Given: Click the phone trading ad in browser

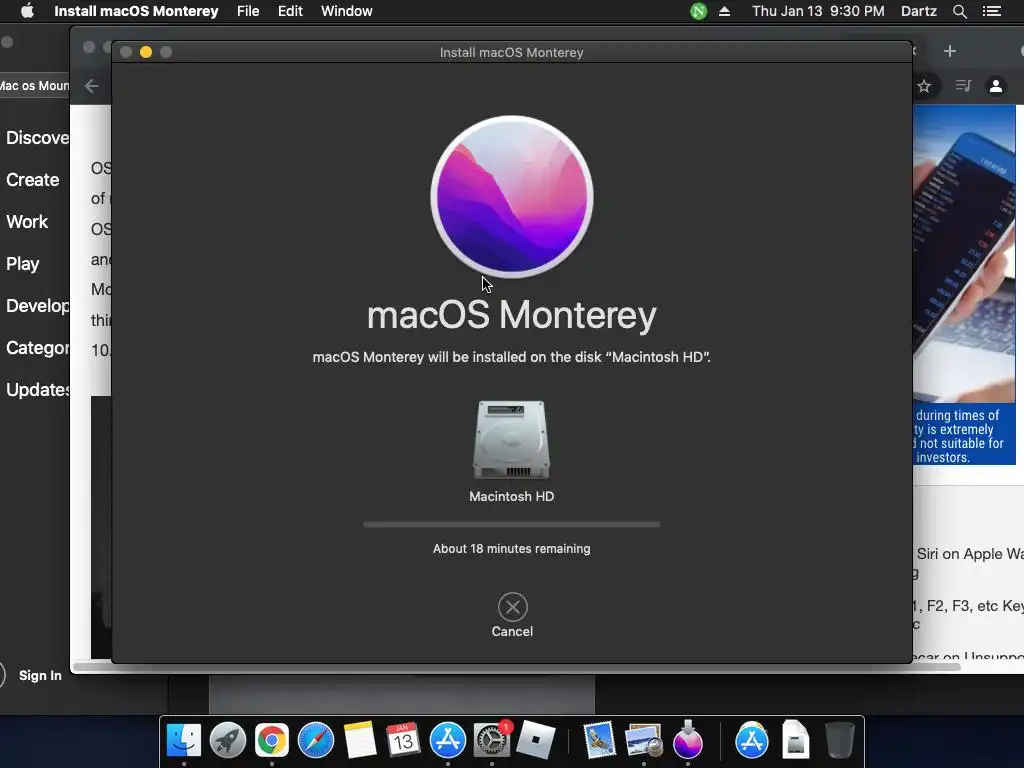Looking at the screenshot, I should coord(965,285).
